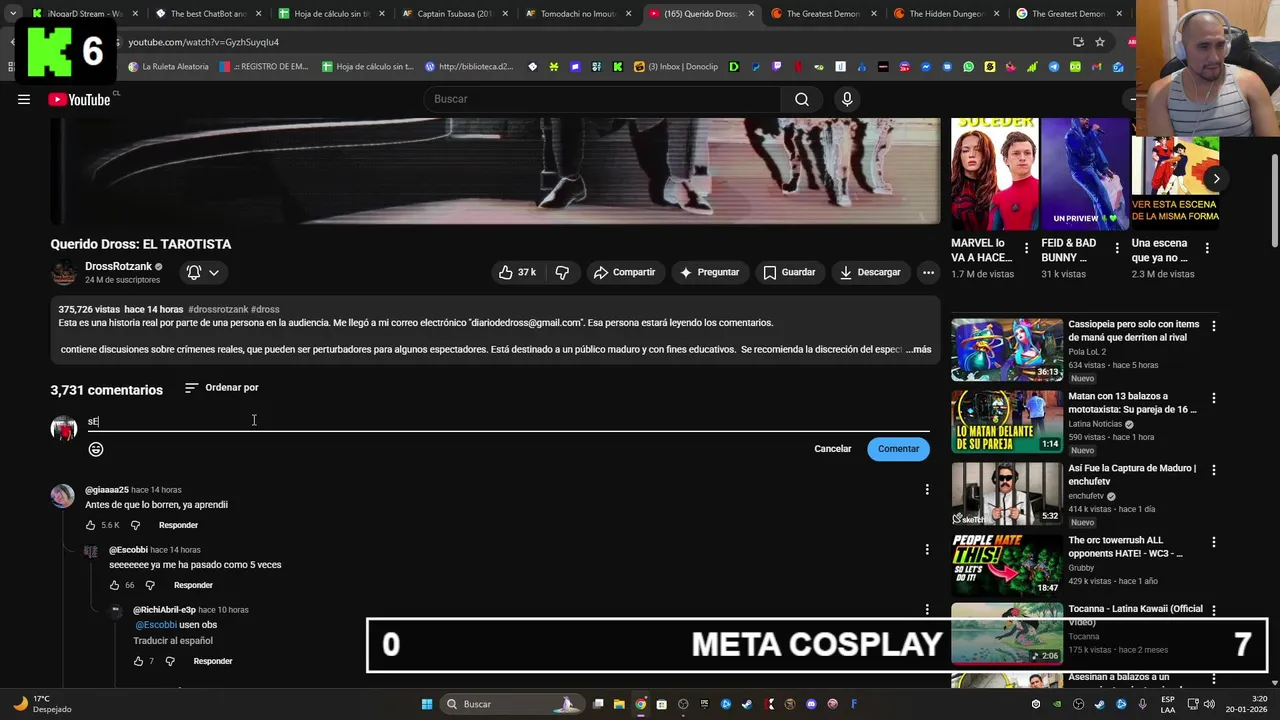Screen dimensions: 1280x720
Task: Open the Ordenar por sort menu
Action: (x=222, y=388)
